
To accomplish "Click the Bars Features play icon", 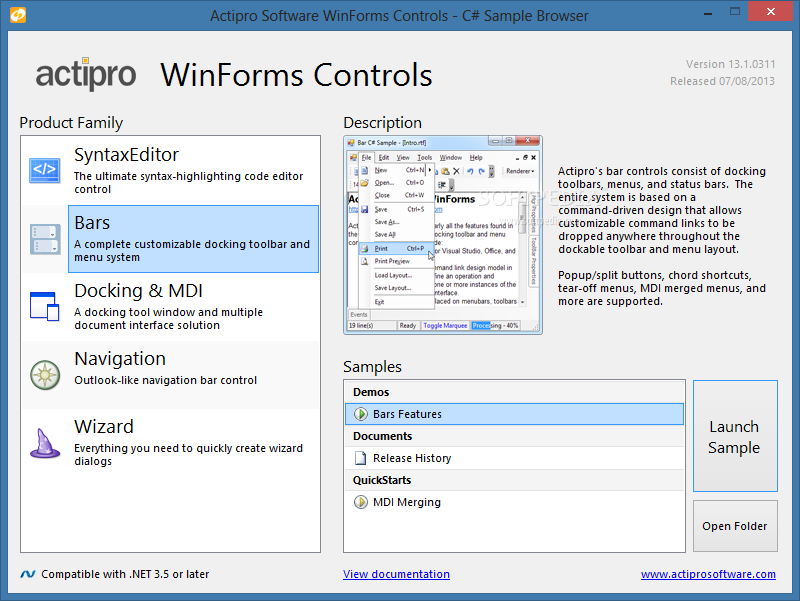I will coord(361,414).
